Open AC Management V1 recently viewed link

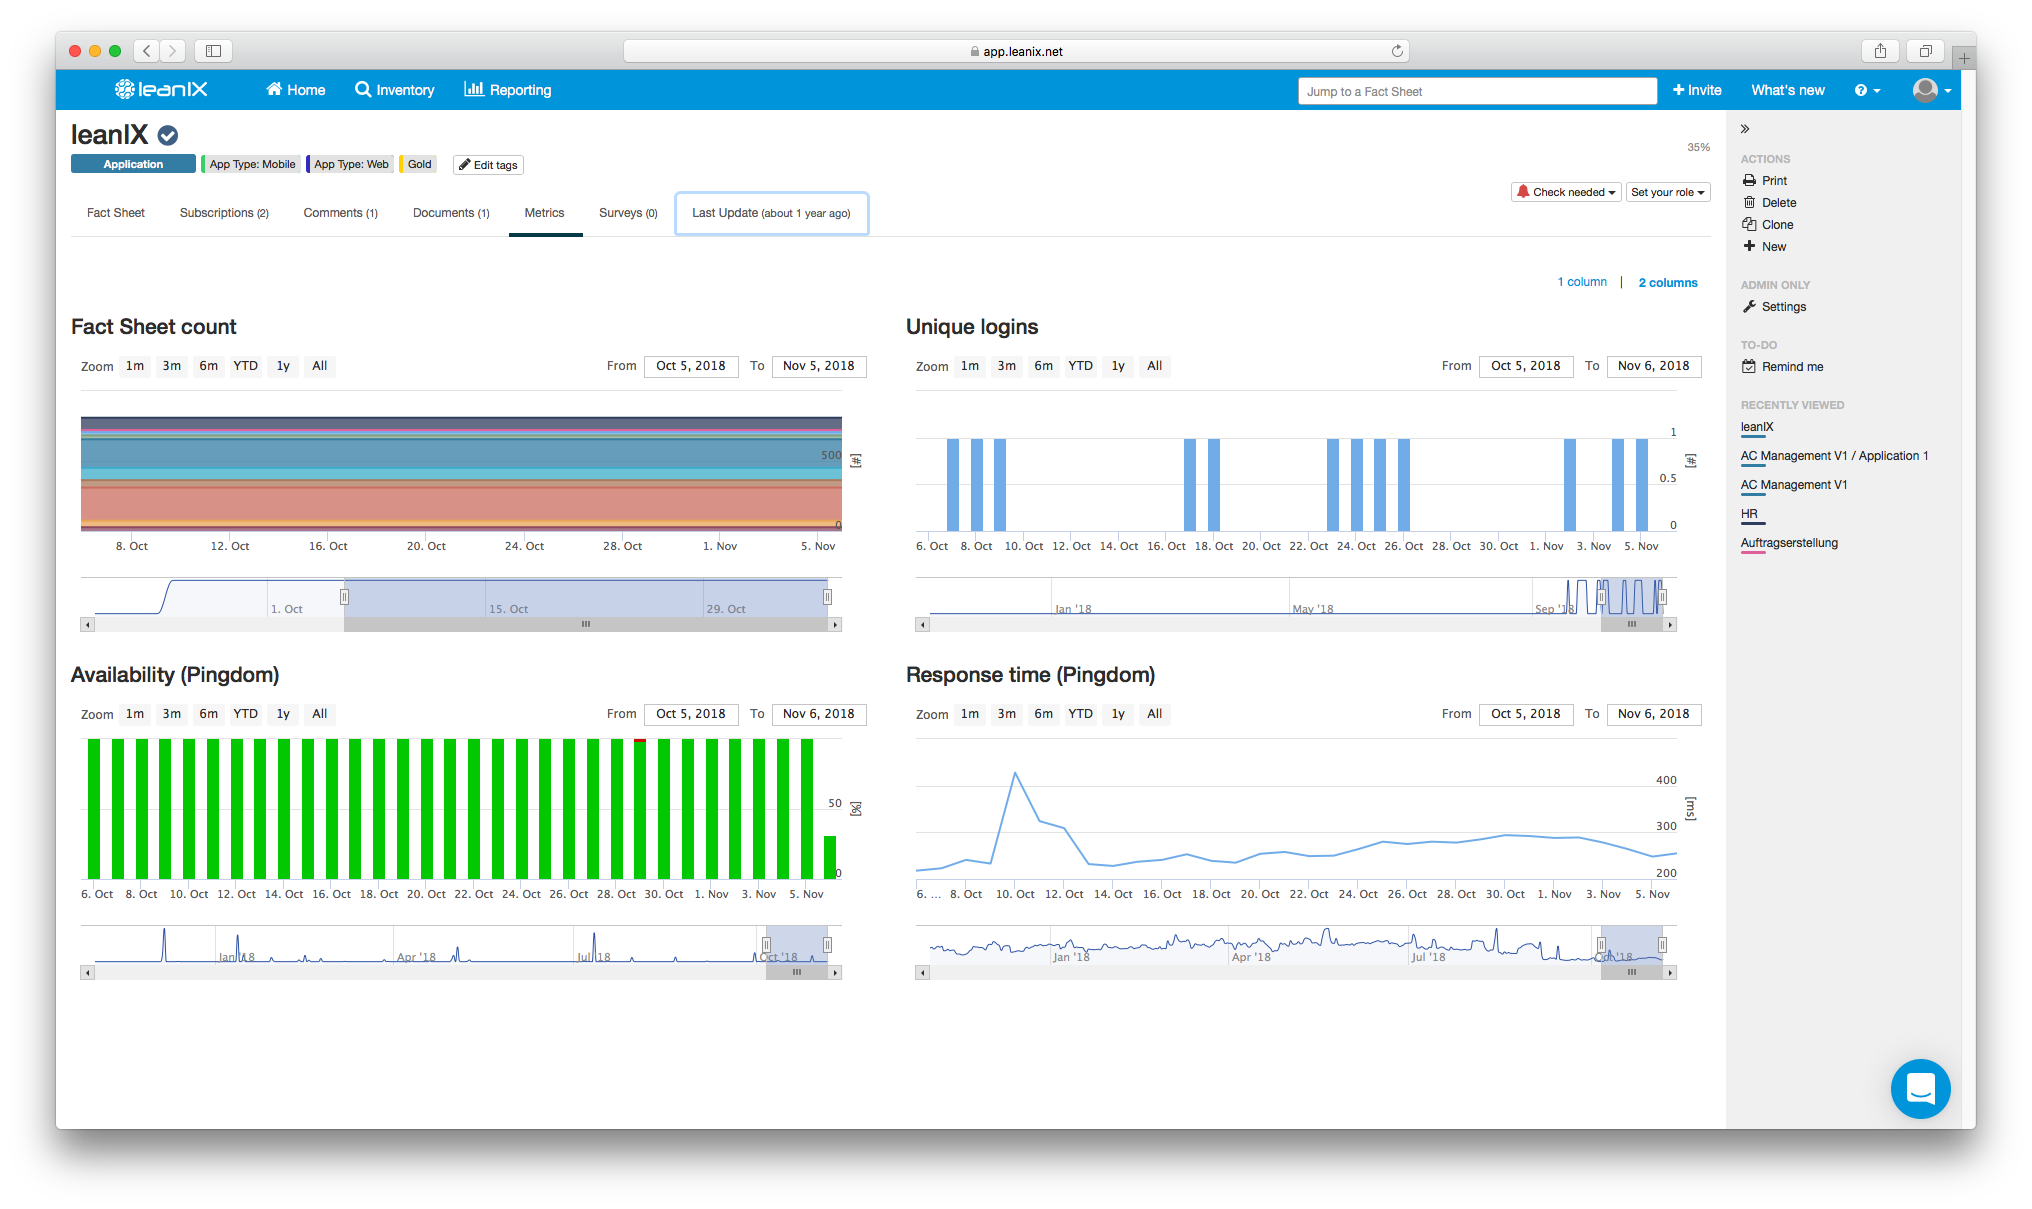click(x=1794, y=485)
